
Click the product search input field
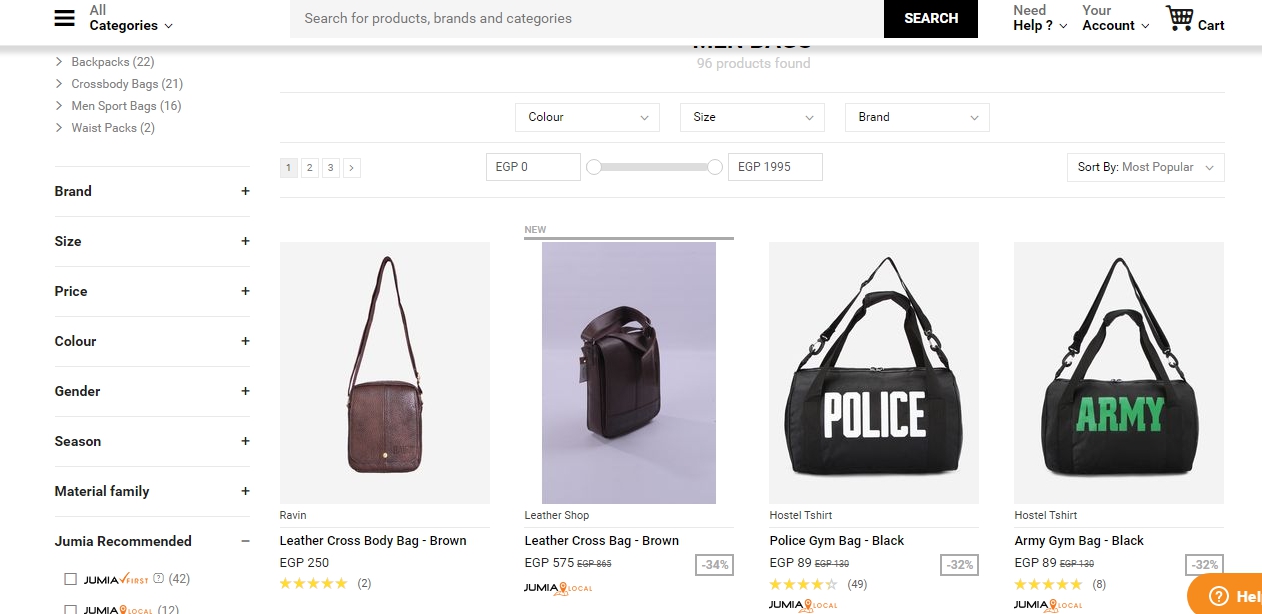click(x=586, y=18)
